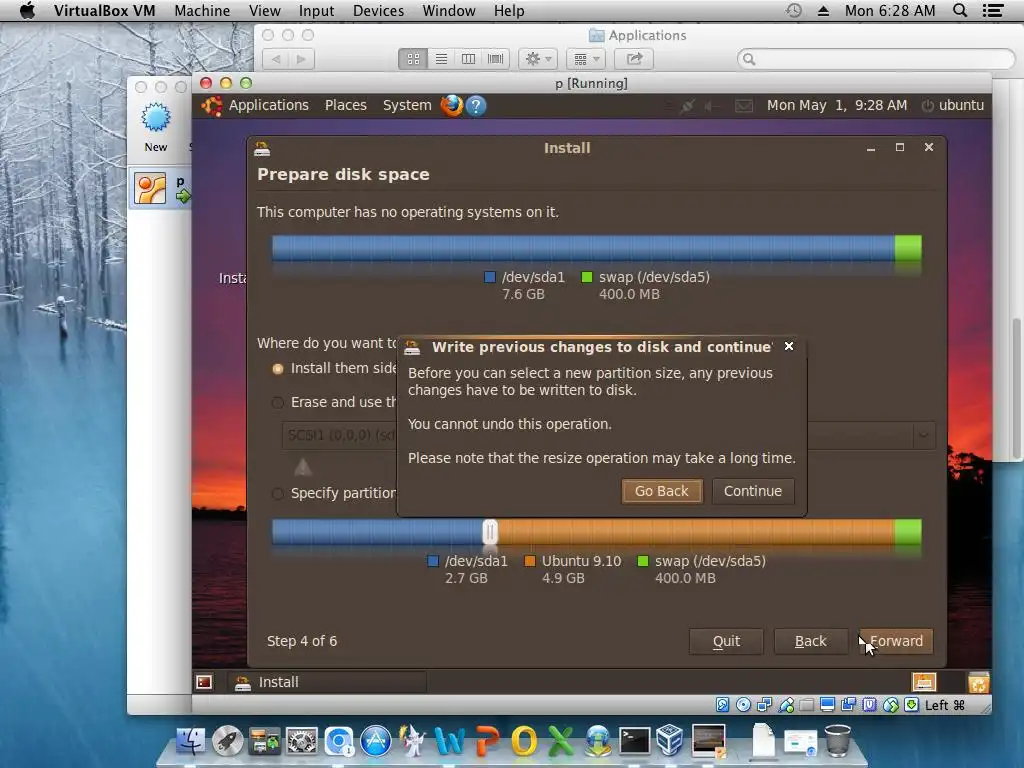
Task: Click the installer's Back button
Action: click(810, 641)
